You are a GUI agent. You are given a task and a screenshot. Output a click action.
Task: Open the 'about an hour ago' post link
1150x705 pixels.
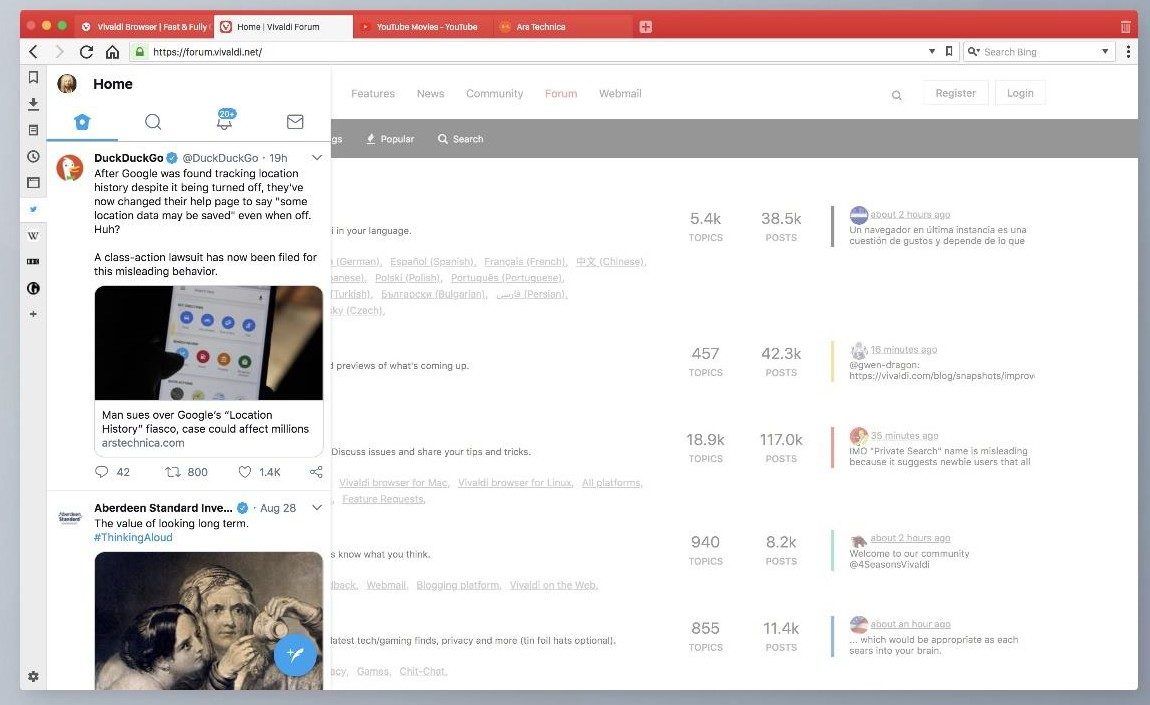tap(910, 624)
